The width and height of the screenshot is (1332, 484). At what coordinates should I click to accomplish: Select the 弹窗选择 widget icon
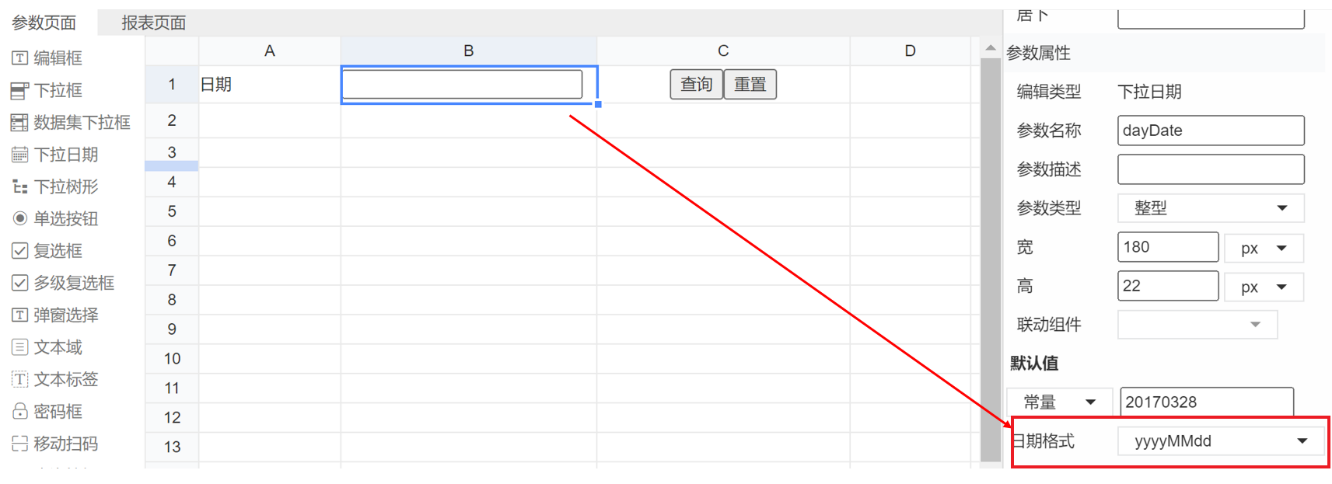pos(19,315)
